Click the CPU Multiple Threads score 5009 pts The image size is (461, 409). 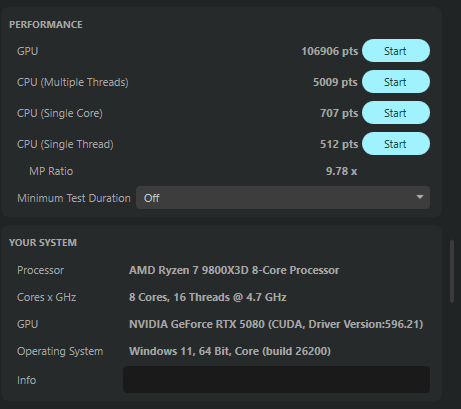click(335, 82)
